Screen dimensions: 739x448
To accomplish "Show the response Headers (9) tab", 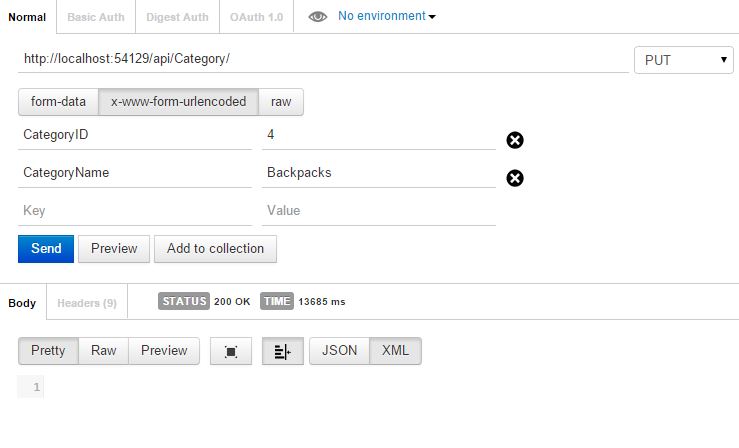I will click(87, 302).
